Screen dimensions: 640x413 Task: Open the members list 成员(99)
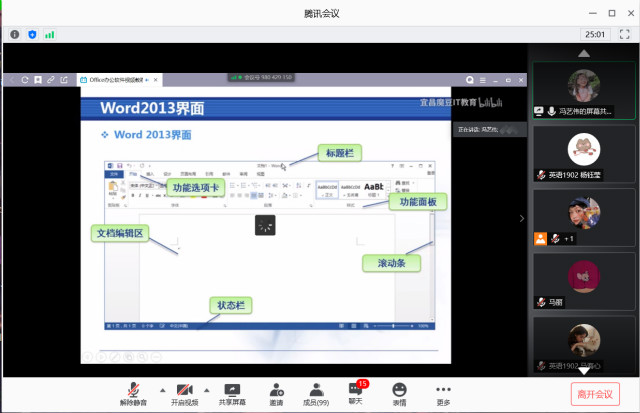click(x=316, y=394)
